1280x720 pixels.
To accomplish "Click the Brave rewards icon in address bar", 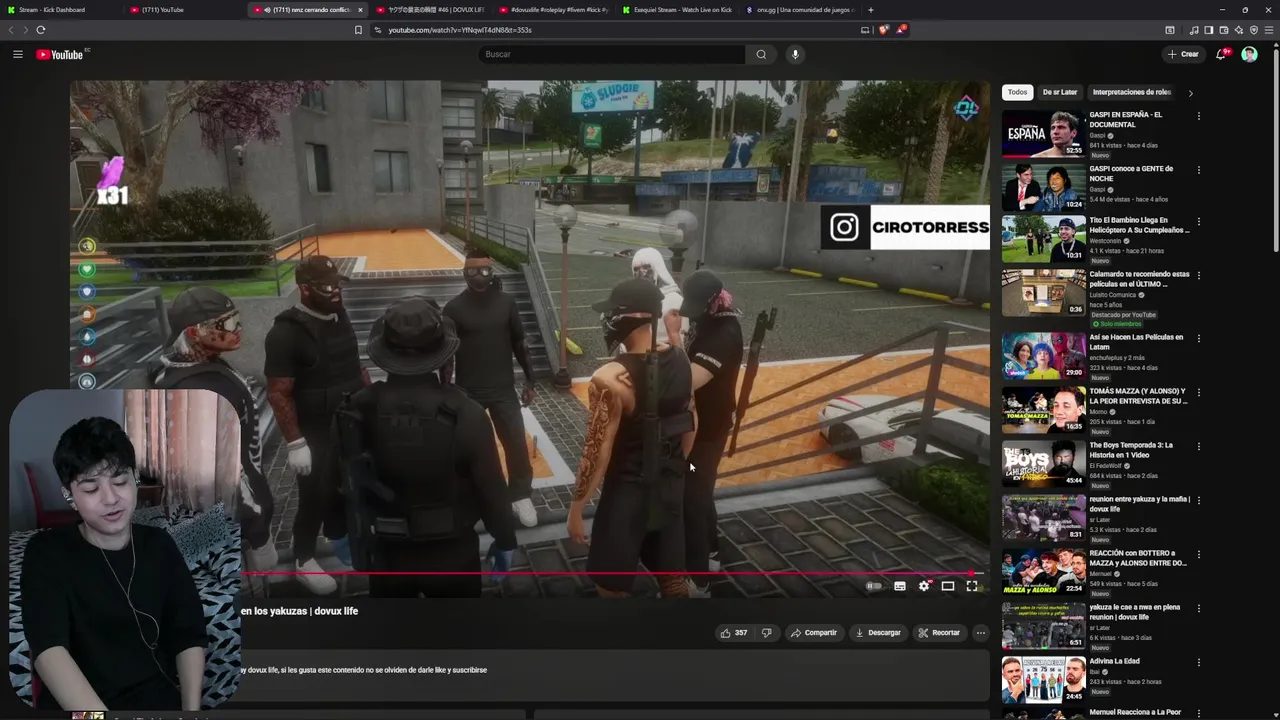I will pos(900,30).
